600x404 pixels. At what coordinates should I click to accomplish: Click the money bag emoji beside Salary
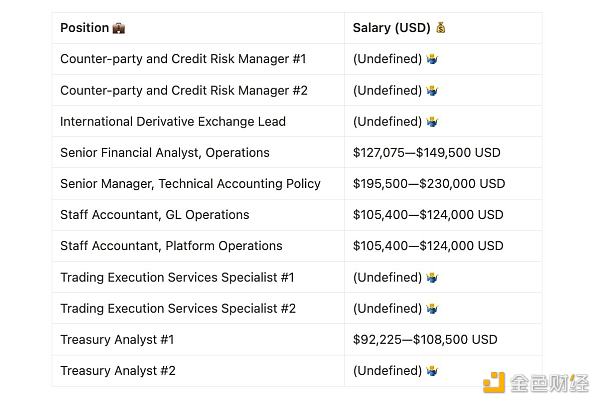(441, 28)
